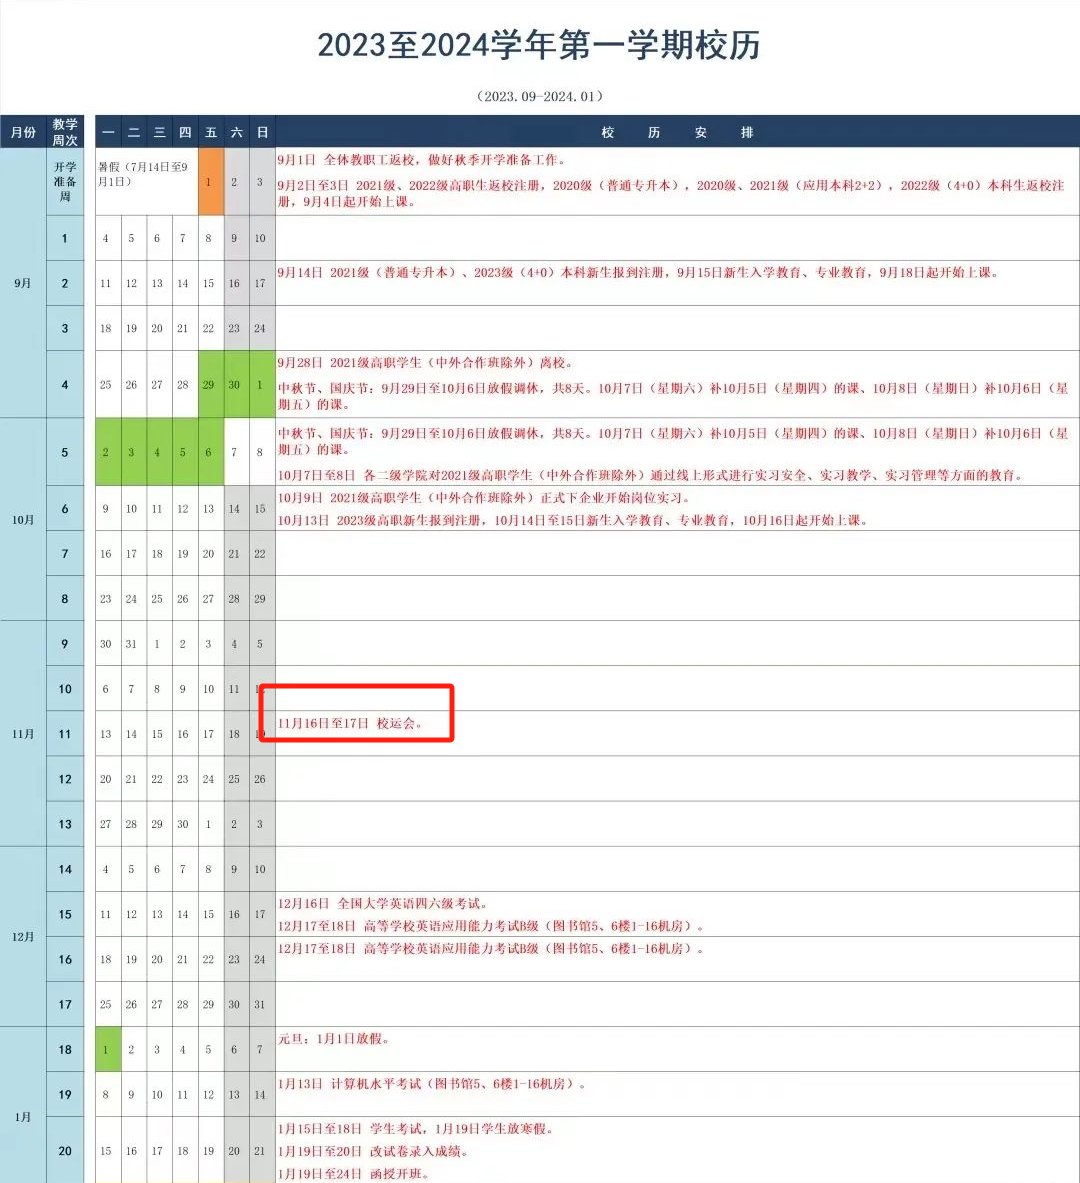Select the 五 weekday header

[211, 132]
